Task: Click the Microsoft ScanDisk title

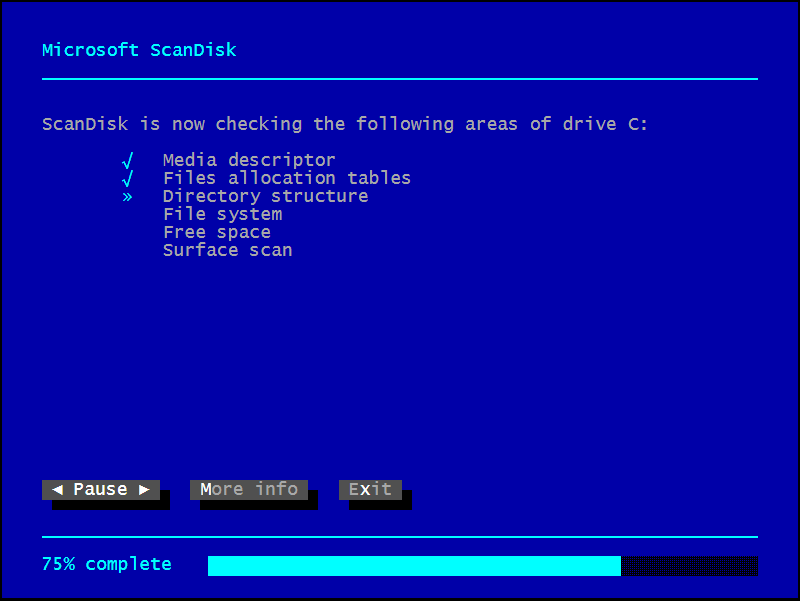Action: [139, 50]
